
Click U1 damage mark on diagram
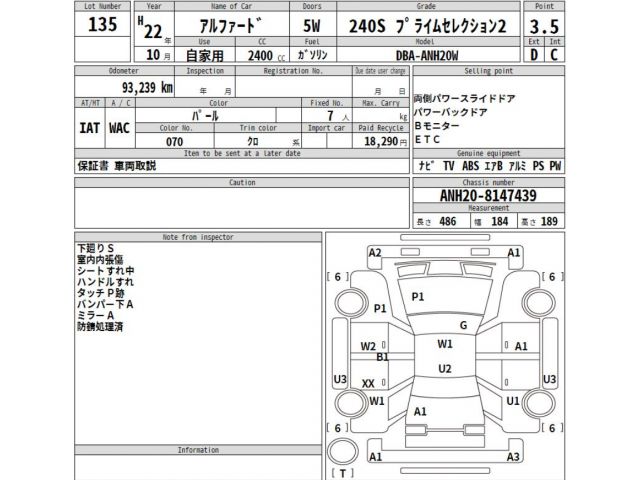click(513, 401)
